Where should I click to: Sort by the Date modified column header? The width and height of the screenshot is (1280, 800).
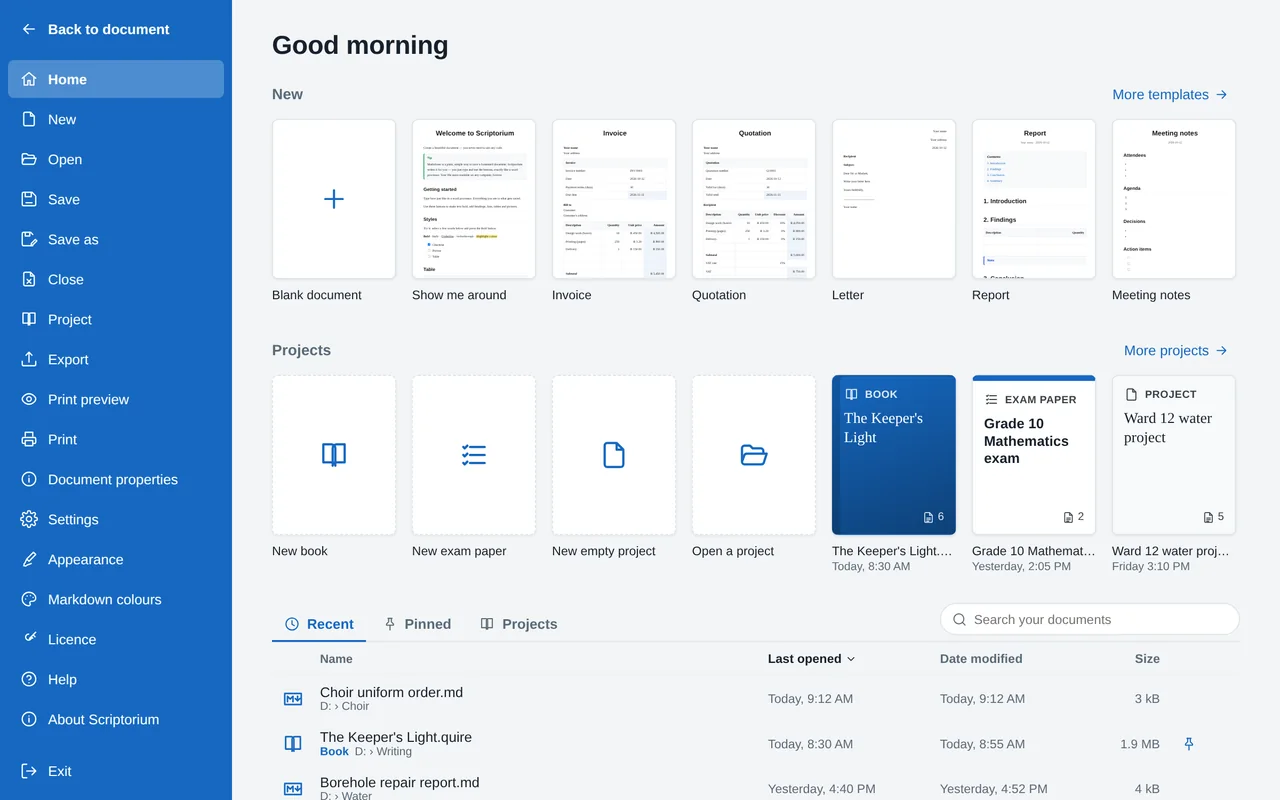(981, 659)
